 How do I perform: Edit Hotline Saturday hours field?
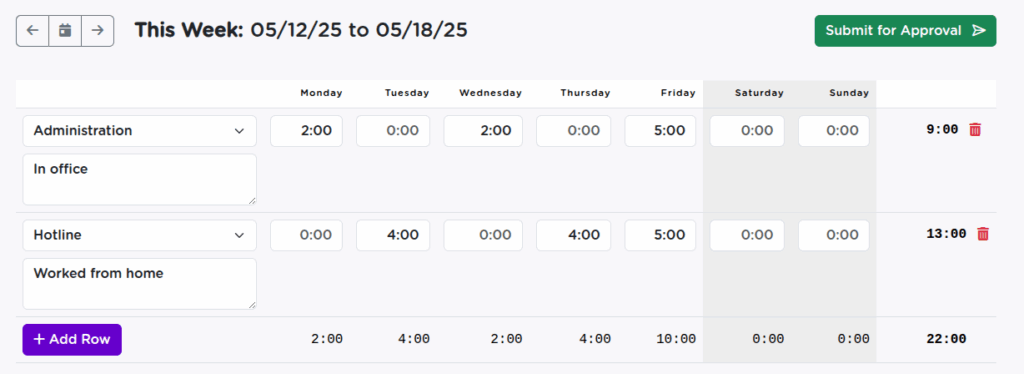pyautogui.click(x=747, y=235)
